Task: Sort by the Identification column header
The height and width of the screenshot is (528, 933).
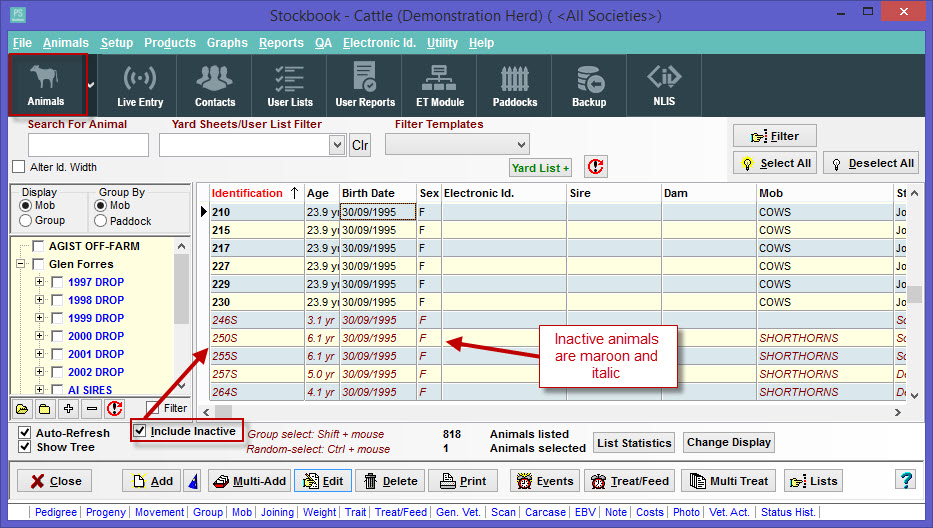Action: [x=256, y=193]
